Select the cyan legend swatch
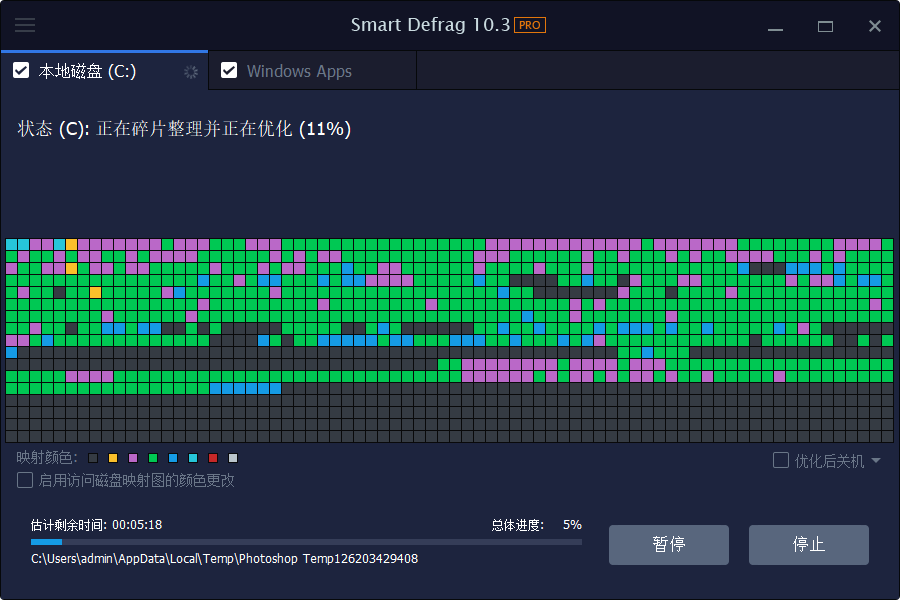The width and height of the screenshot is (900, 600). click(x=193, y=458)
